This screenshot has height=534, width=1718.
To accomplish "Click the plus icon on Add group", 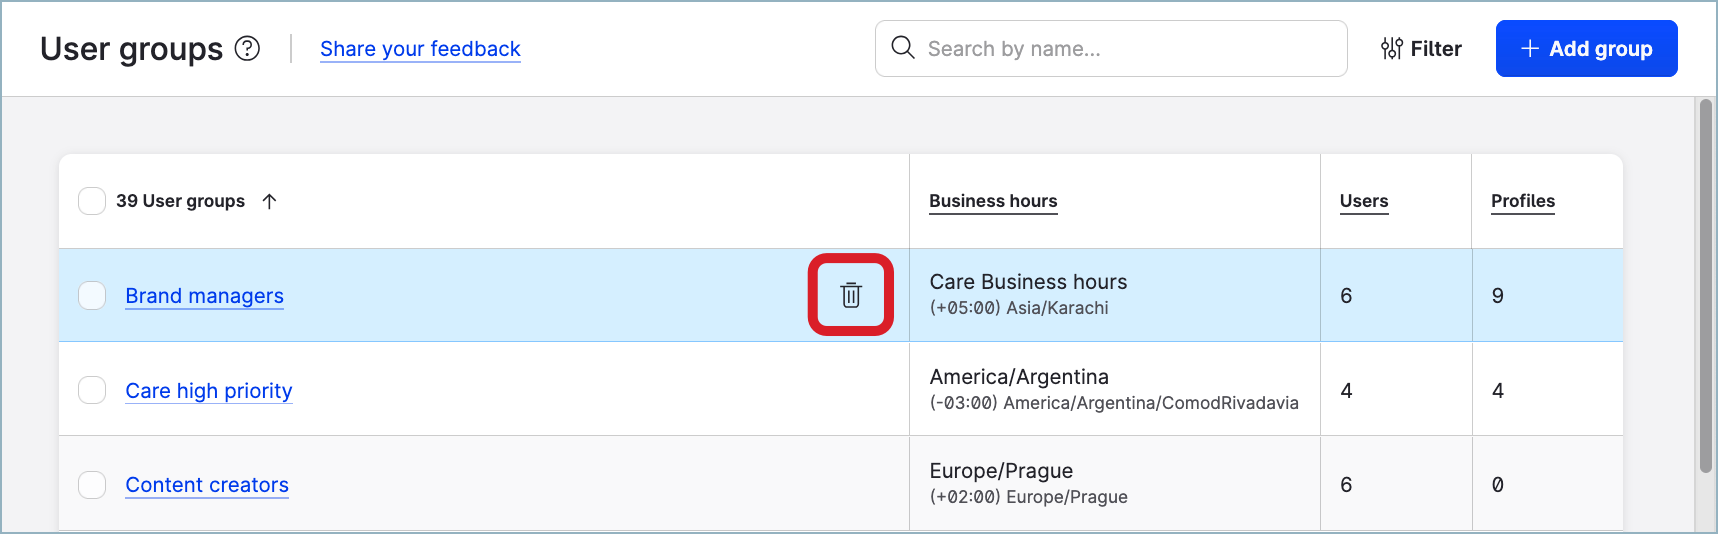I will tap(1529, 48).
